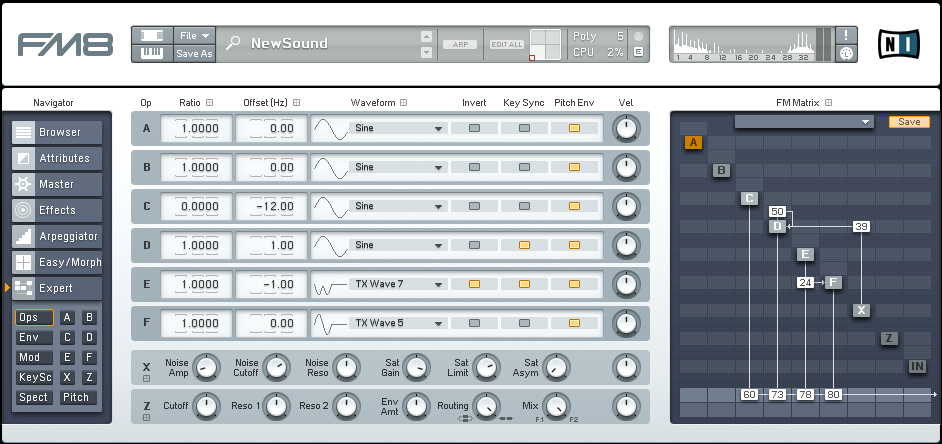Toggle Key Sync for operator B
Image resolution: width=942 pixels, height=444 pixels.
pos(524,167)
